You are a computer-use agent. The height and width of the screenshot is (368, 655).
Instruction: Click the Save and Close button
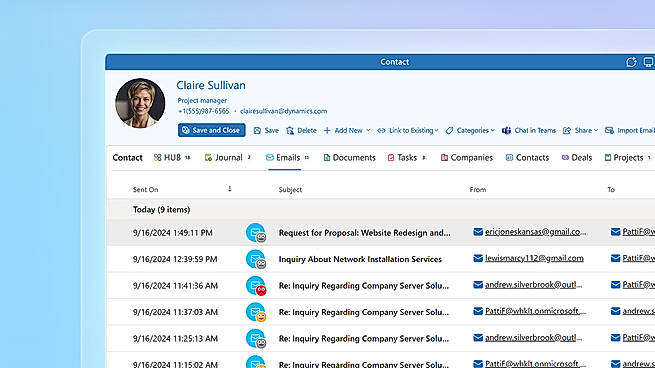[211, 130]
